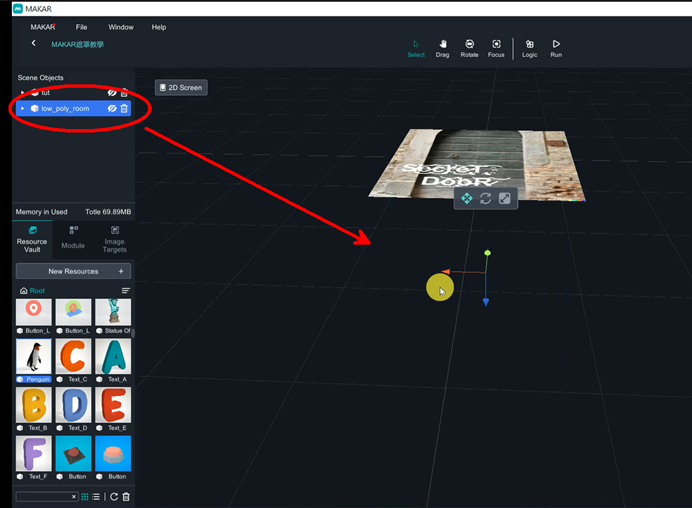
Task: Toggle visibility of low_poly_room
Action: point(112,108)
